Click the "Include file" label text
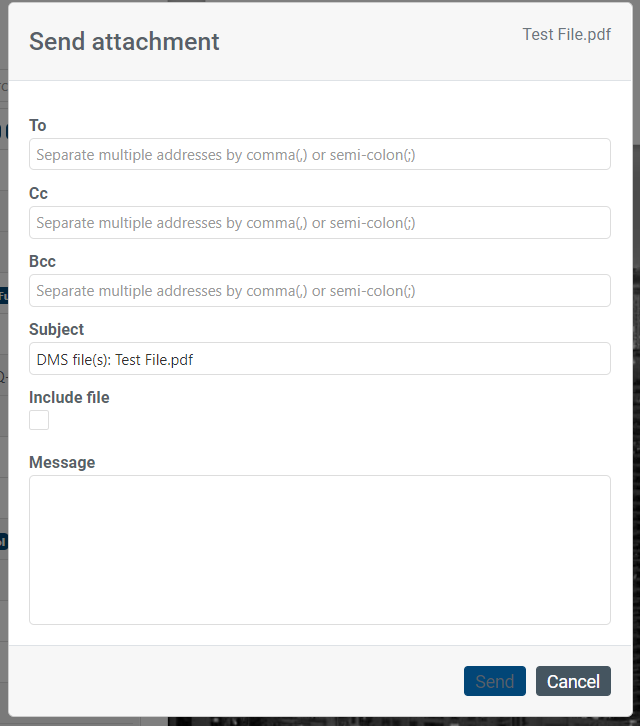 tap(69, 397)
